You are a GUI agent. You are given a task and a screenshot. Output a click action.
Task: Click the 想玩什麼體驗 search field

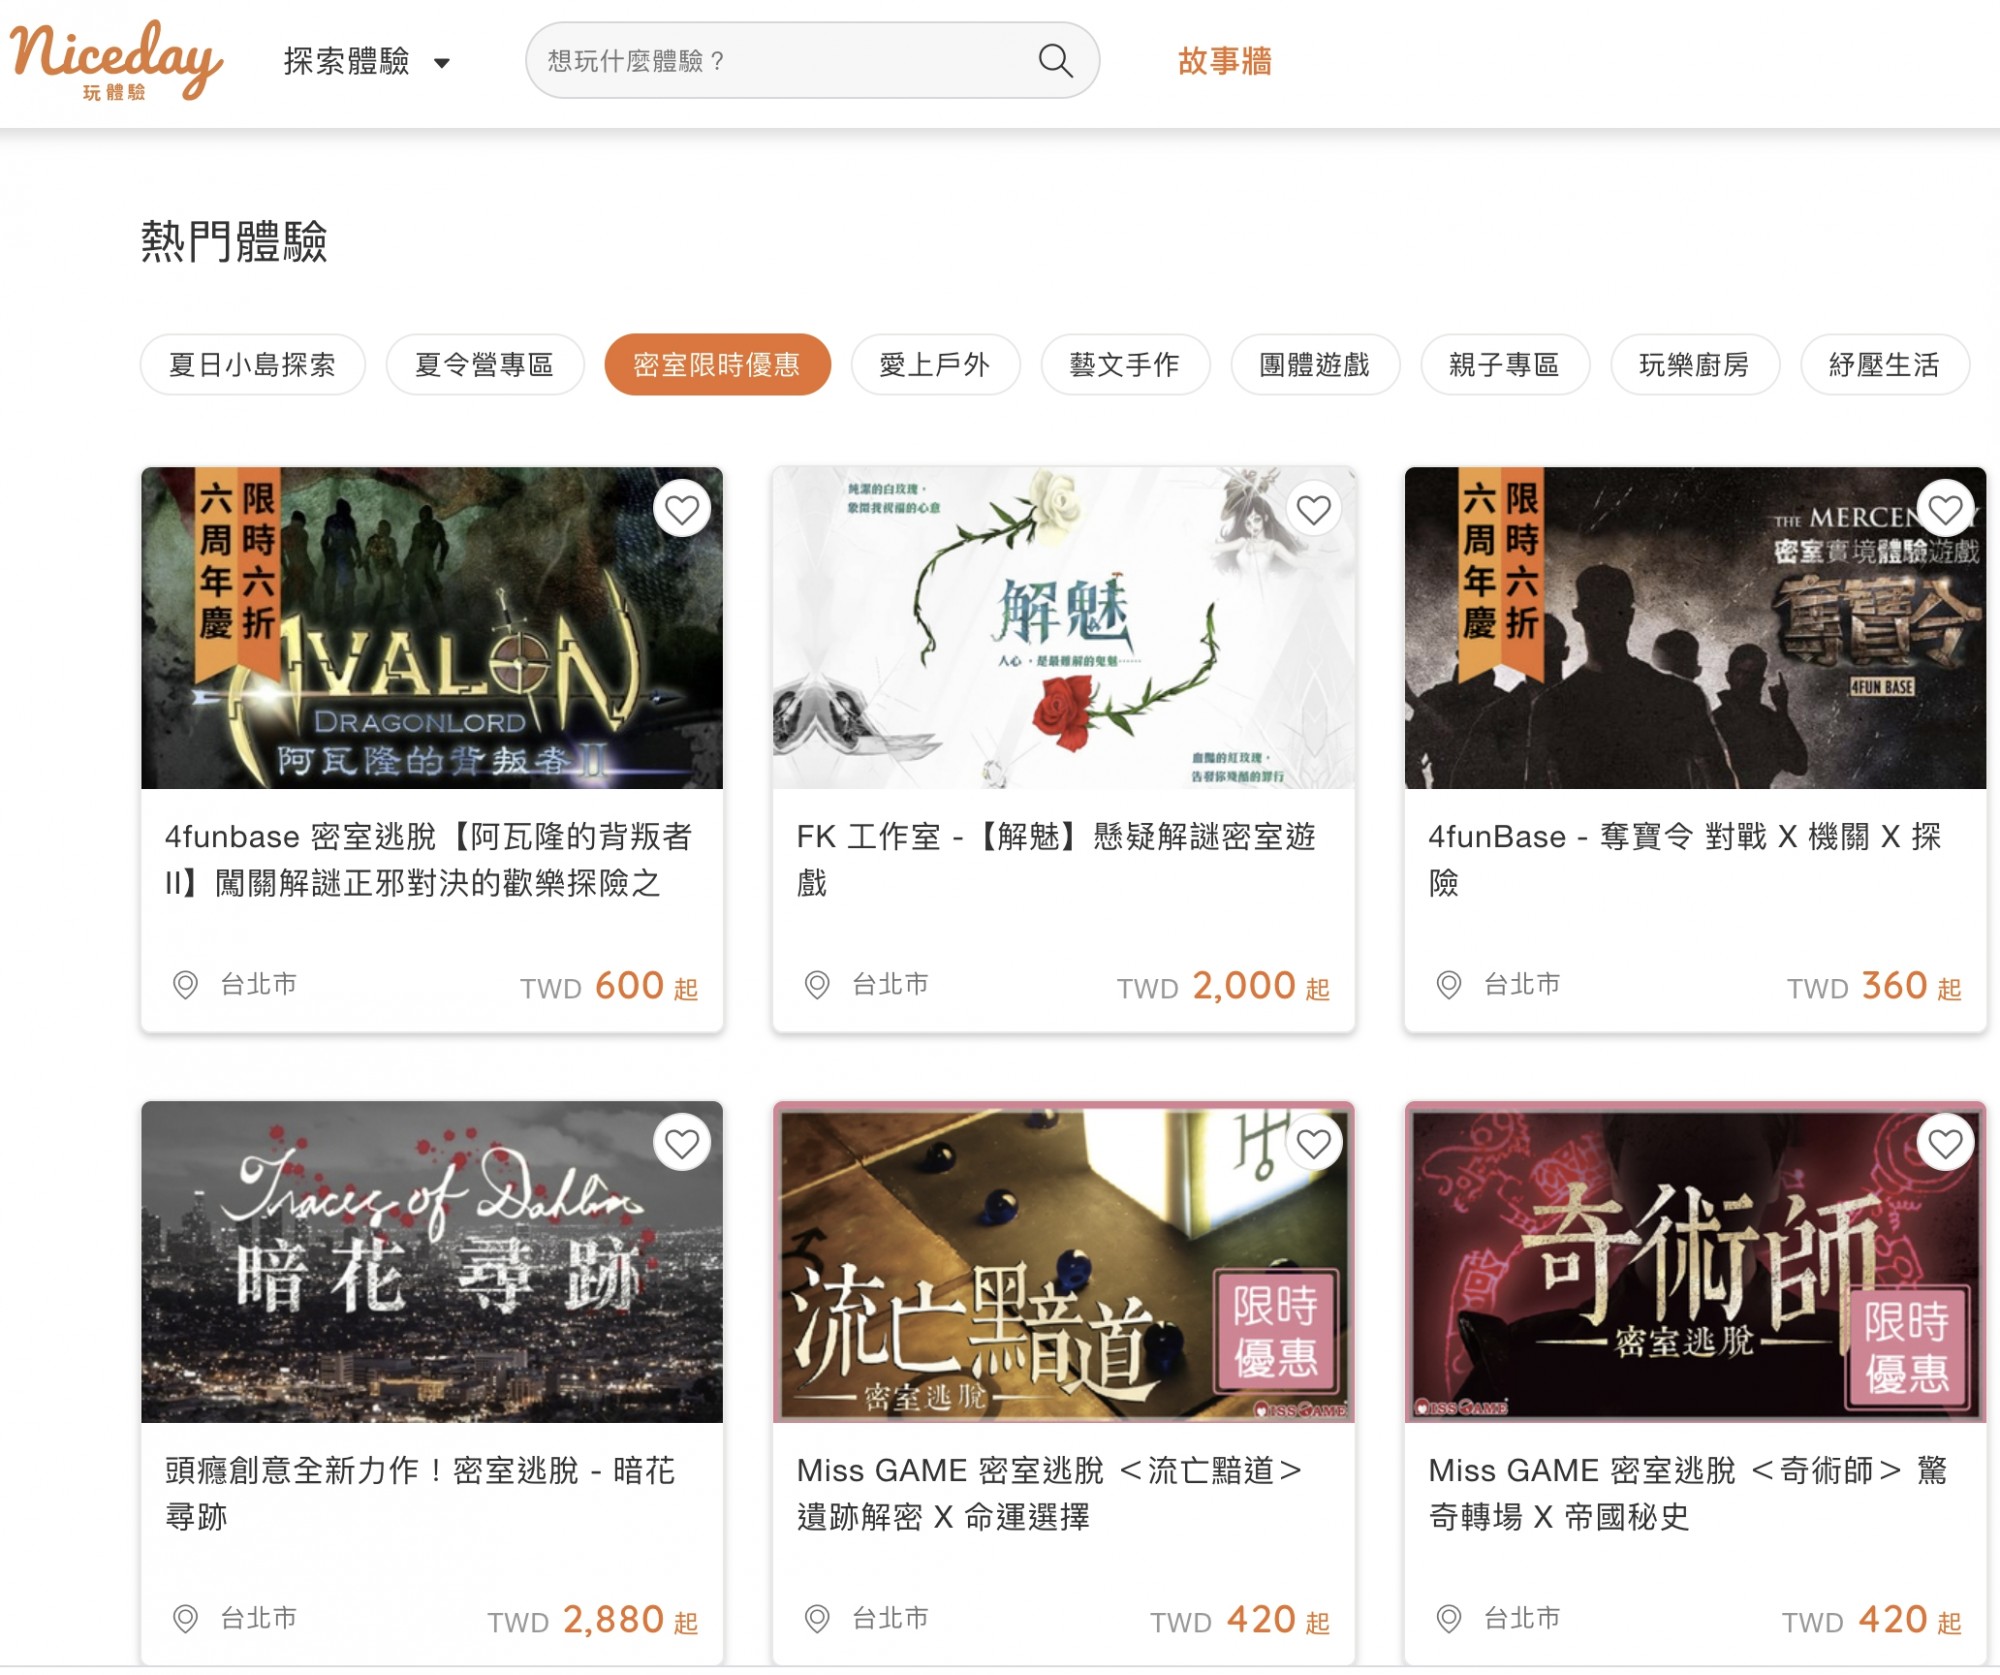coord(812,61)
